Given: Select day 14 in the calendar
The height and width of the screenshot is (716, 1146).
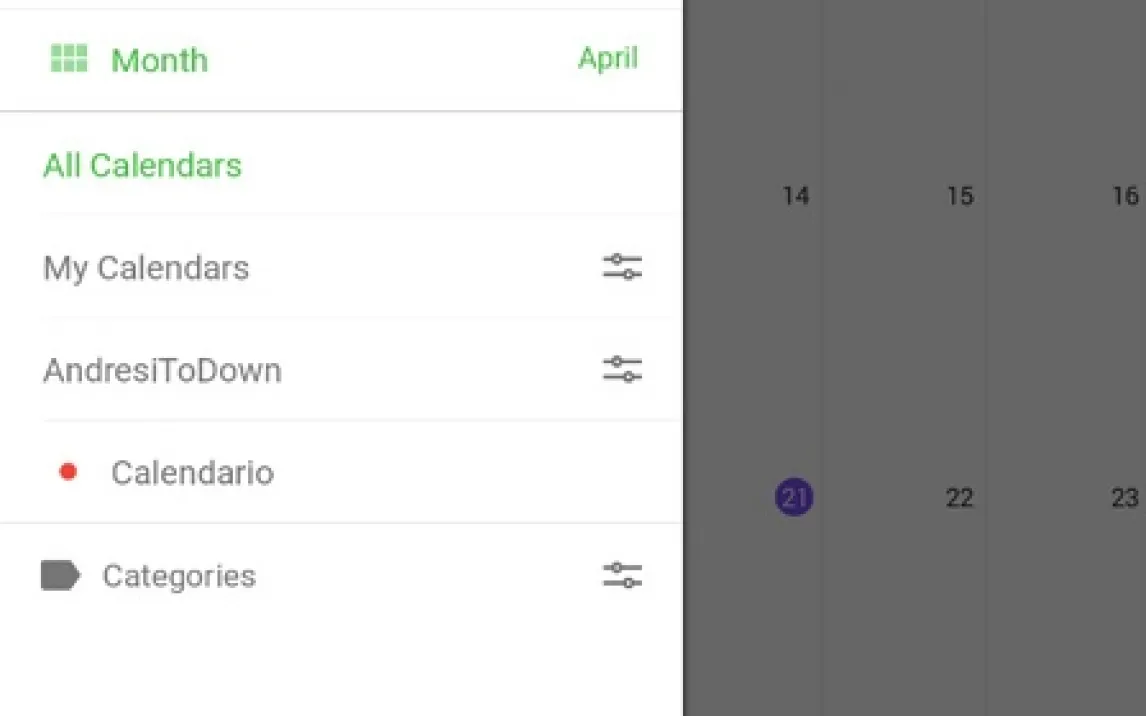Looking at the screenshot, I should tap(795, 196).
